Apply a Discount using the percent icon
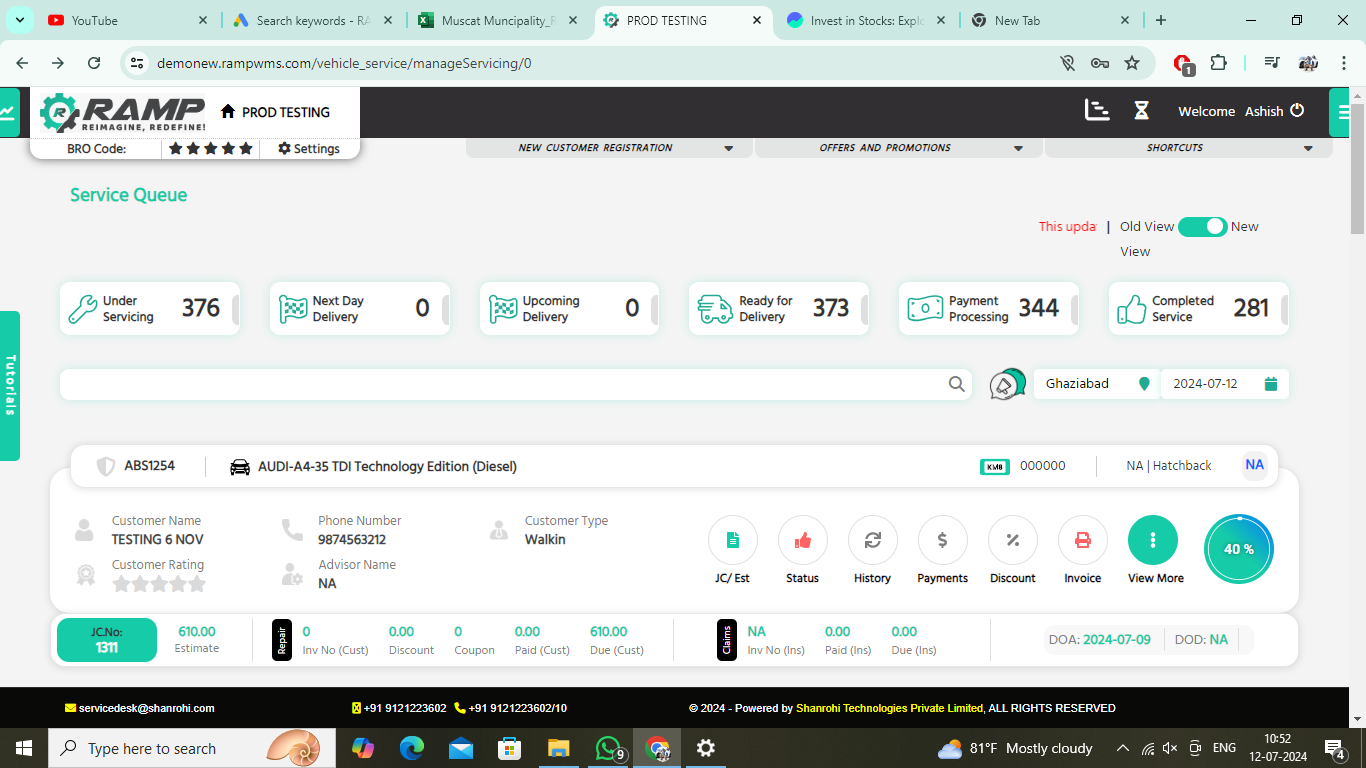 (1012, 540)
